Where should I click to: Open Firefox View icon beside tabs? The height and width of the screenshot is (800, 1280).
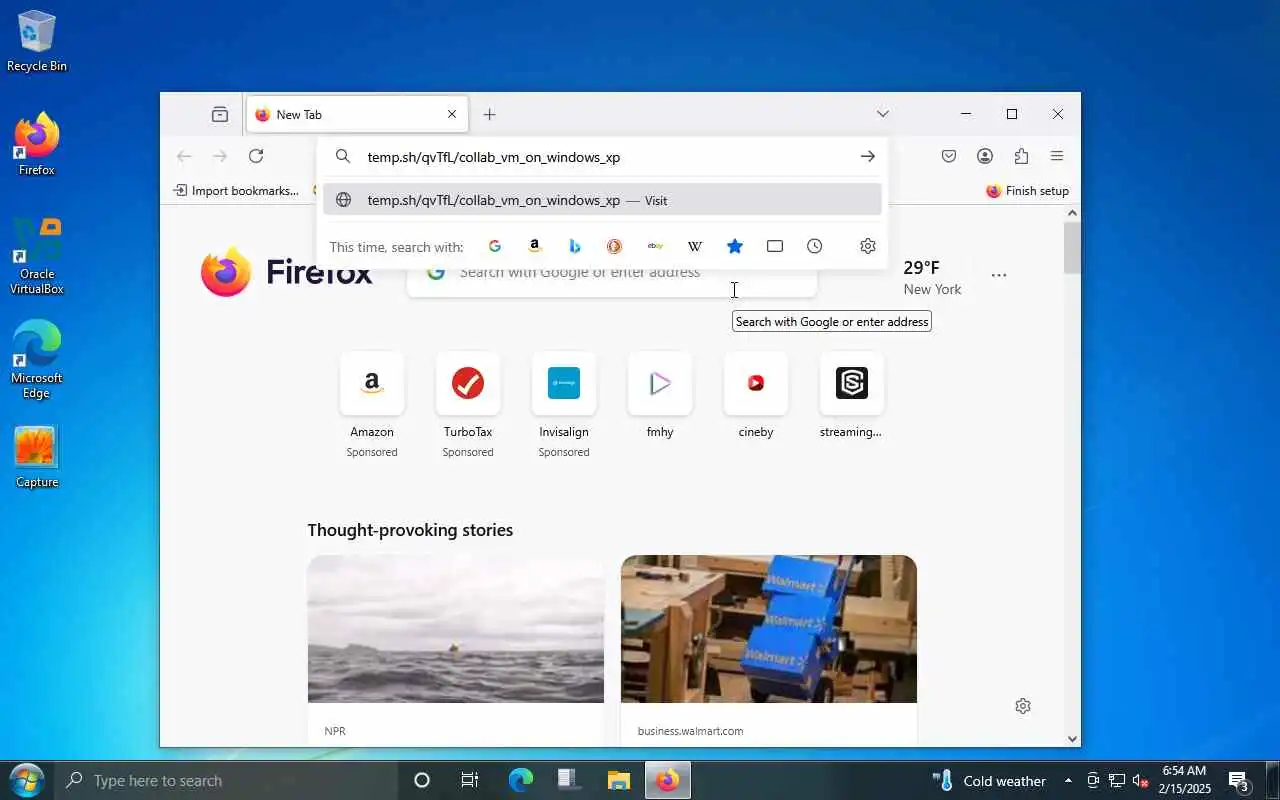(x=220, y=114)
